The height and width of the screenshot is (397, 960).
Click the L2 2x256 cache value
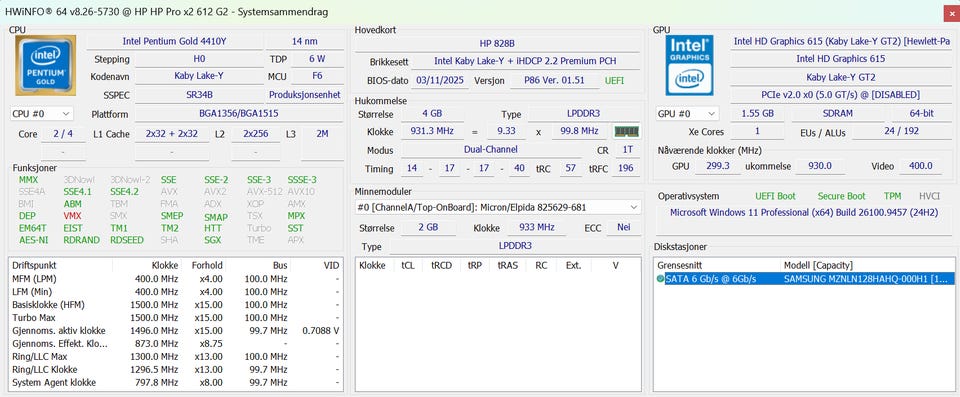pos(257,134)
